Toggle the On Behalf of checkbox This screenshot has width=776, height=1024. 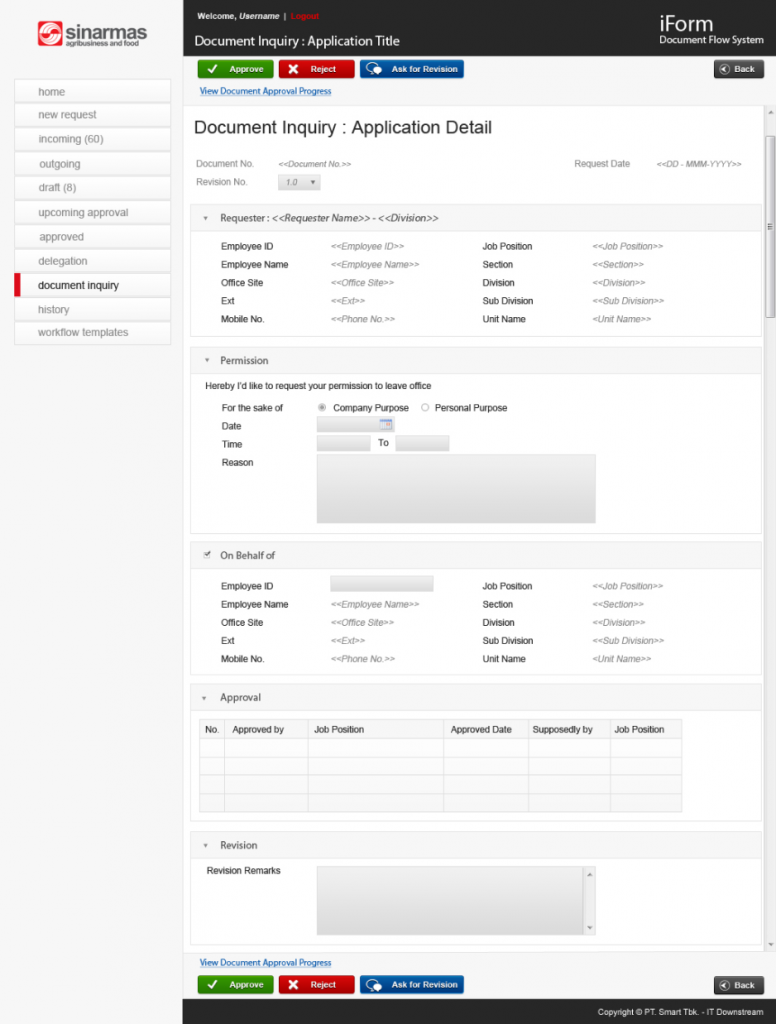tap(207, 554)
